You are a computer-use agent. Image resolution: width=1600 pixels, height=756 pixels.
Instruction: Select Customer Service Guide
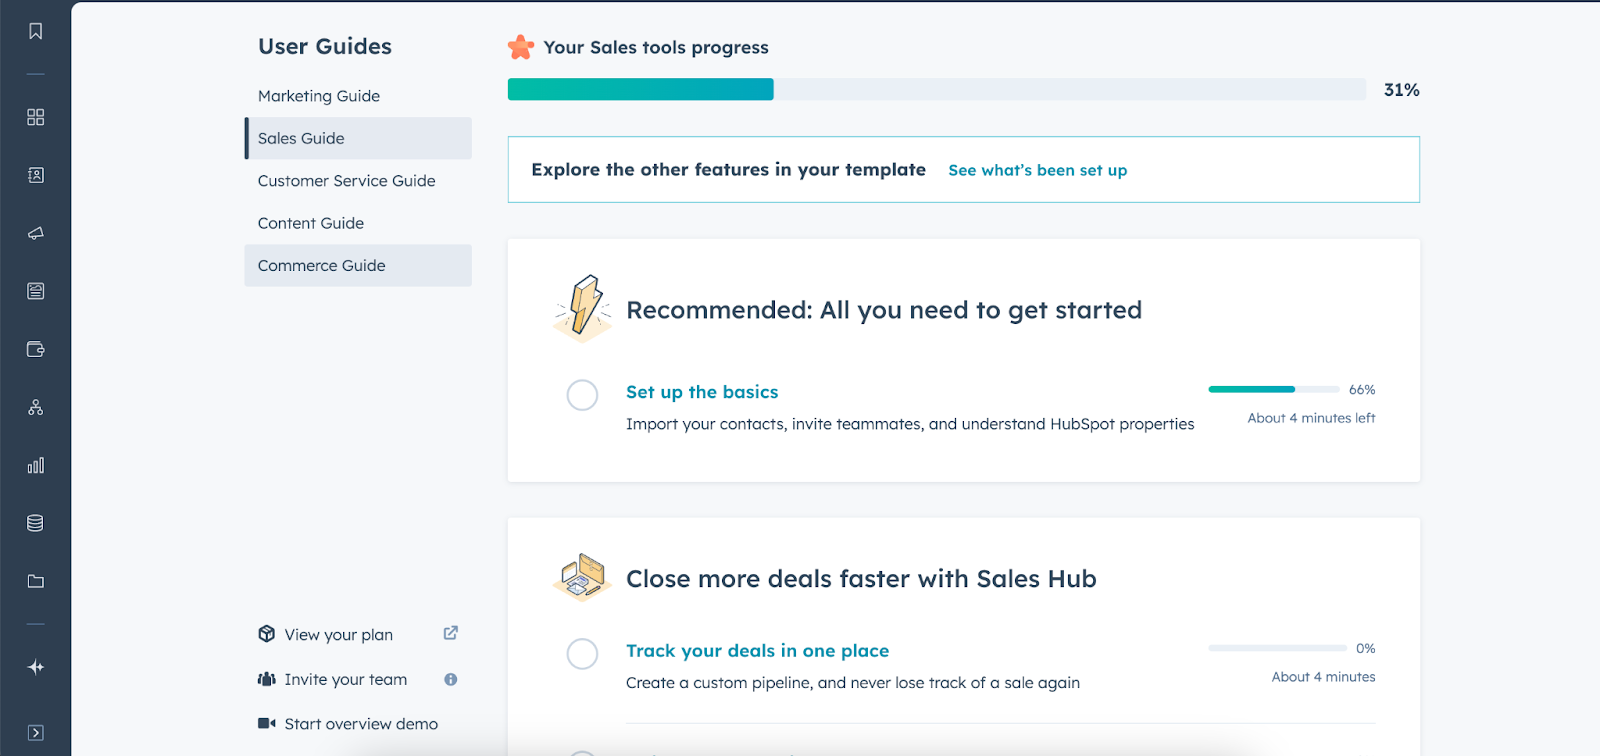click(346, 181)
